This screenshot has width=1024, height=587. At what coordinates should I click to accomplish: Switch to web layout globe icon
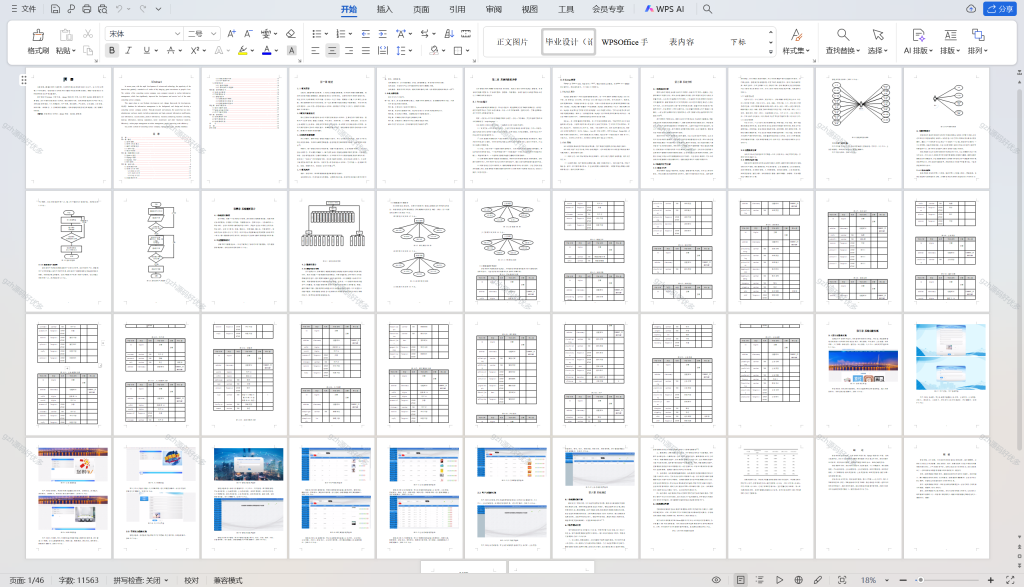tap(798, 580)
